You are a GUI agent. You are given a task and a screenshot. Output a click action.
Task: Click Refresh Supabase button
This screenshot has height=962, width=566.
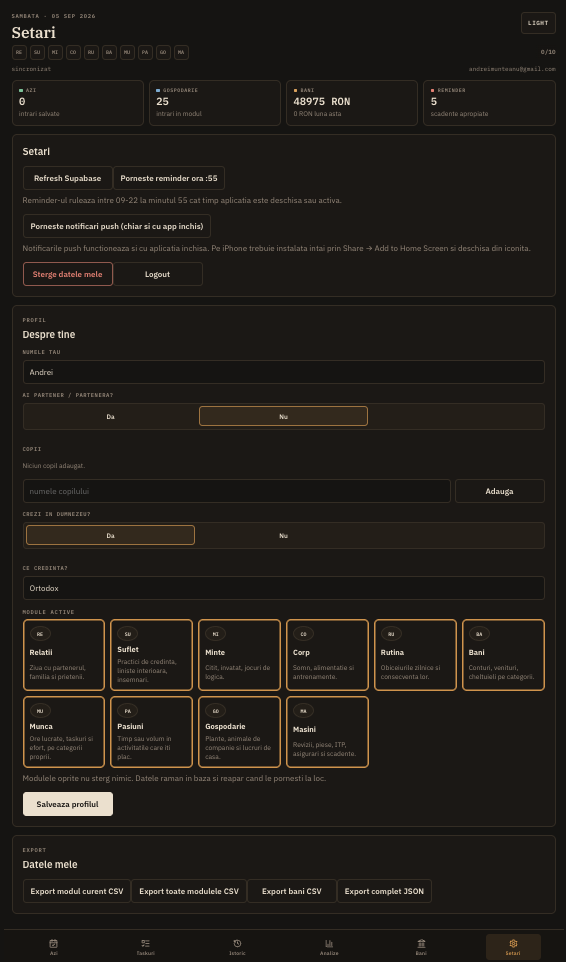68,178
